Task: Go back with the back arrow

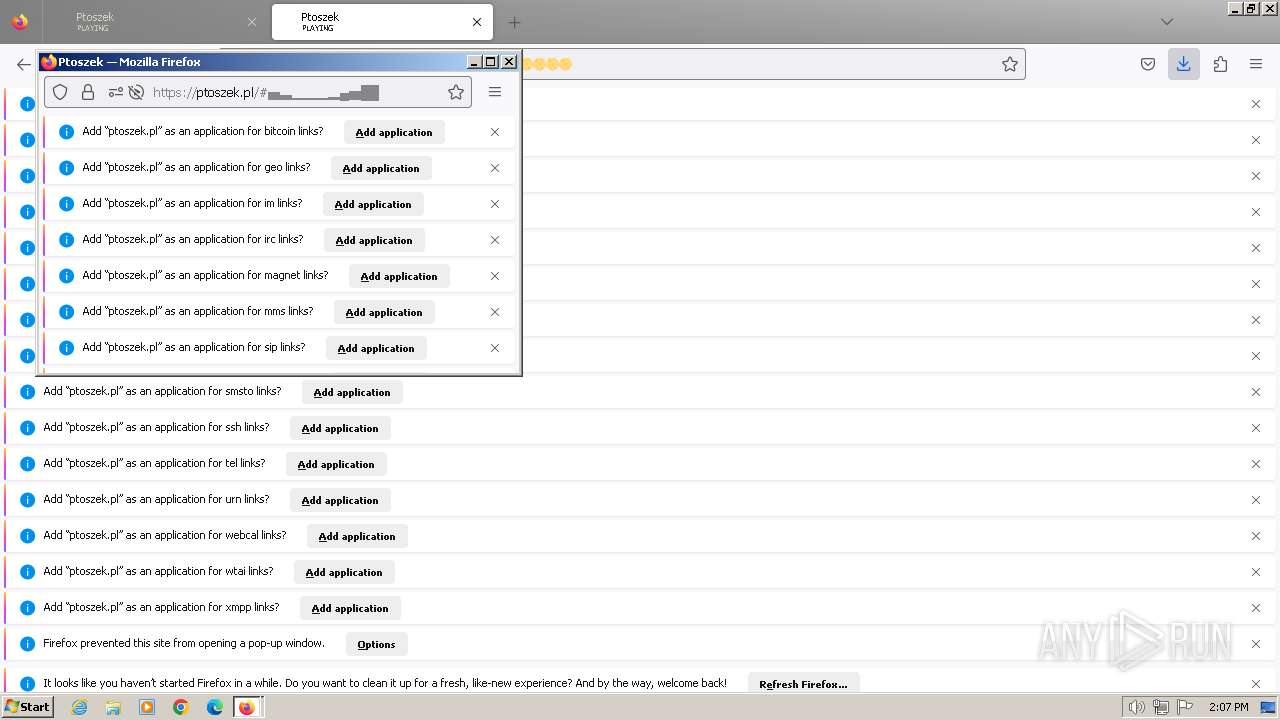Action: tap(24, 64)
